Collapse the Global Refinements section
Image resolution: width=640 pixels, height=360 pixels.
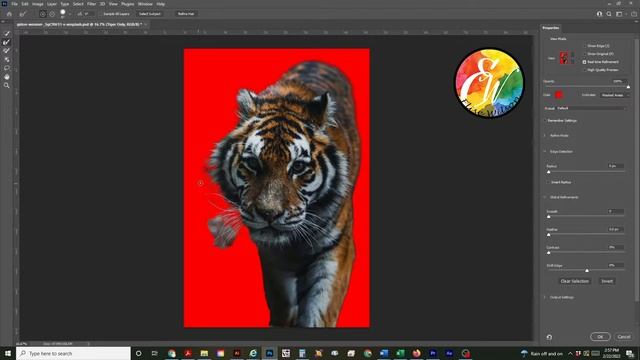[544, 197]
